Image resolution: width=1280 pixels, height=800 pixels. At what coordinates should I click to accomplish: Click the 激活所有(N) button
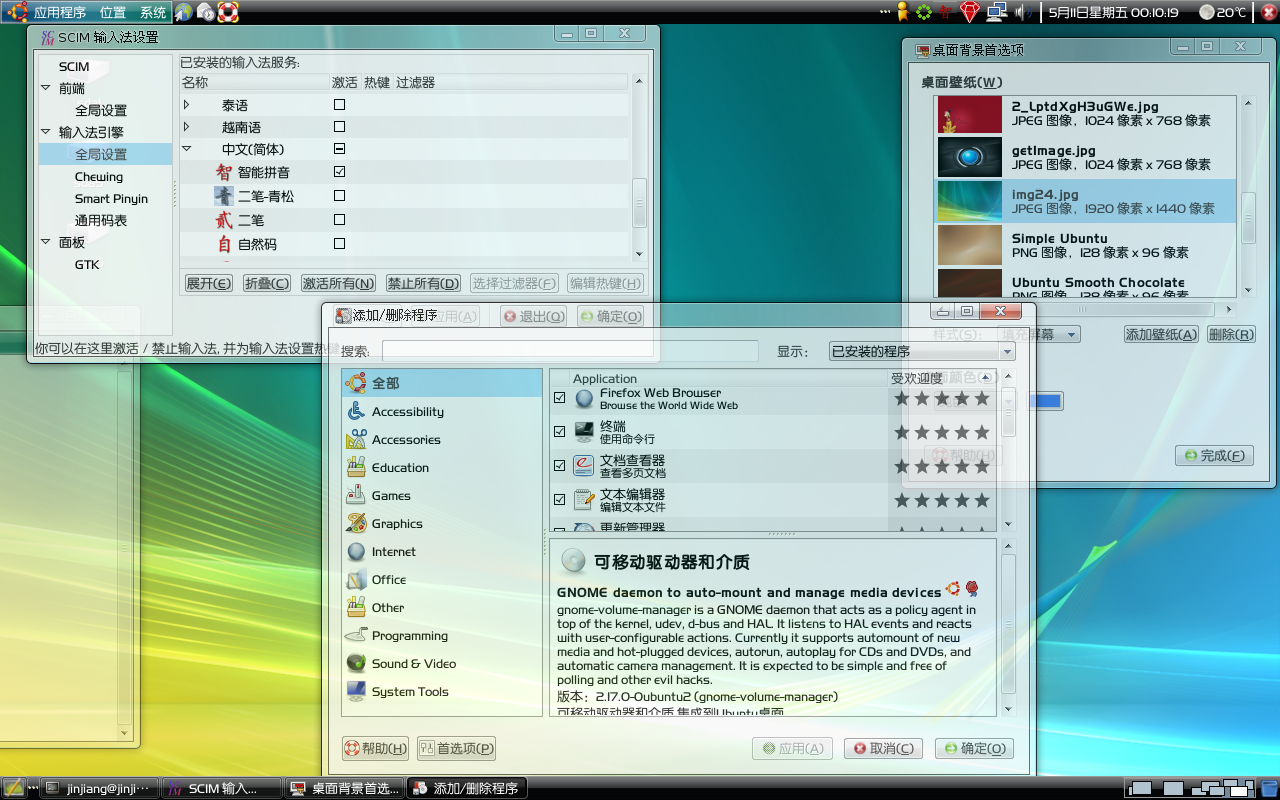pyautogui.click(x=338, y=283)
